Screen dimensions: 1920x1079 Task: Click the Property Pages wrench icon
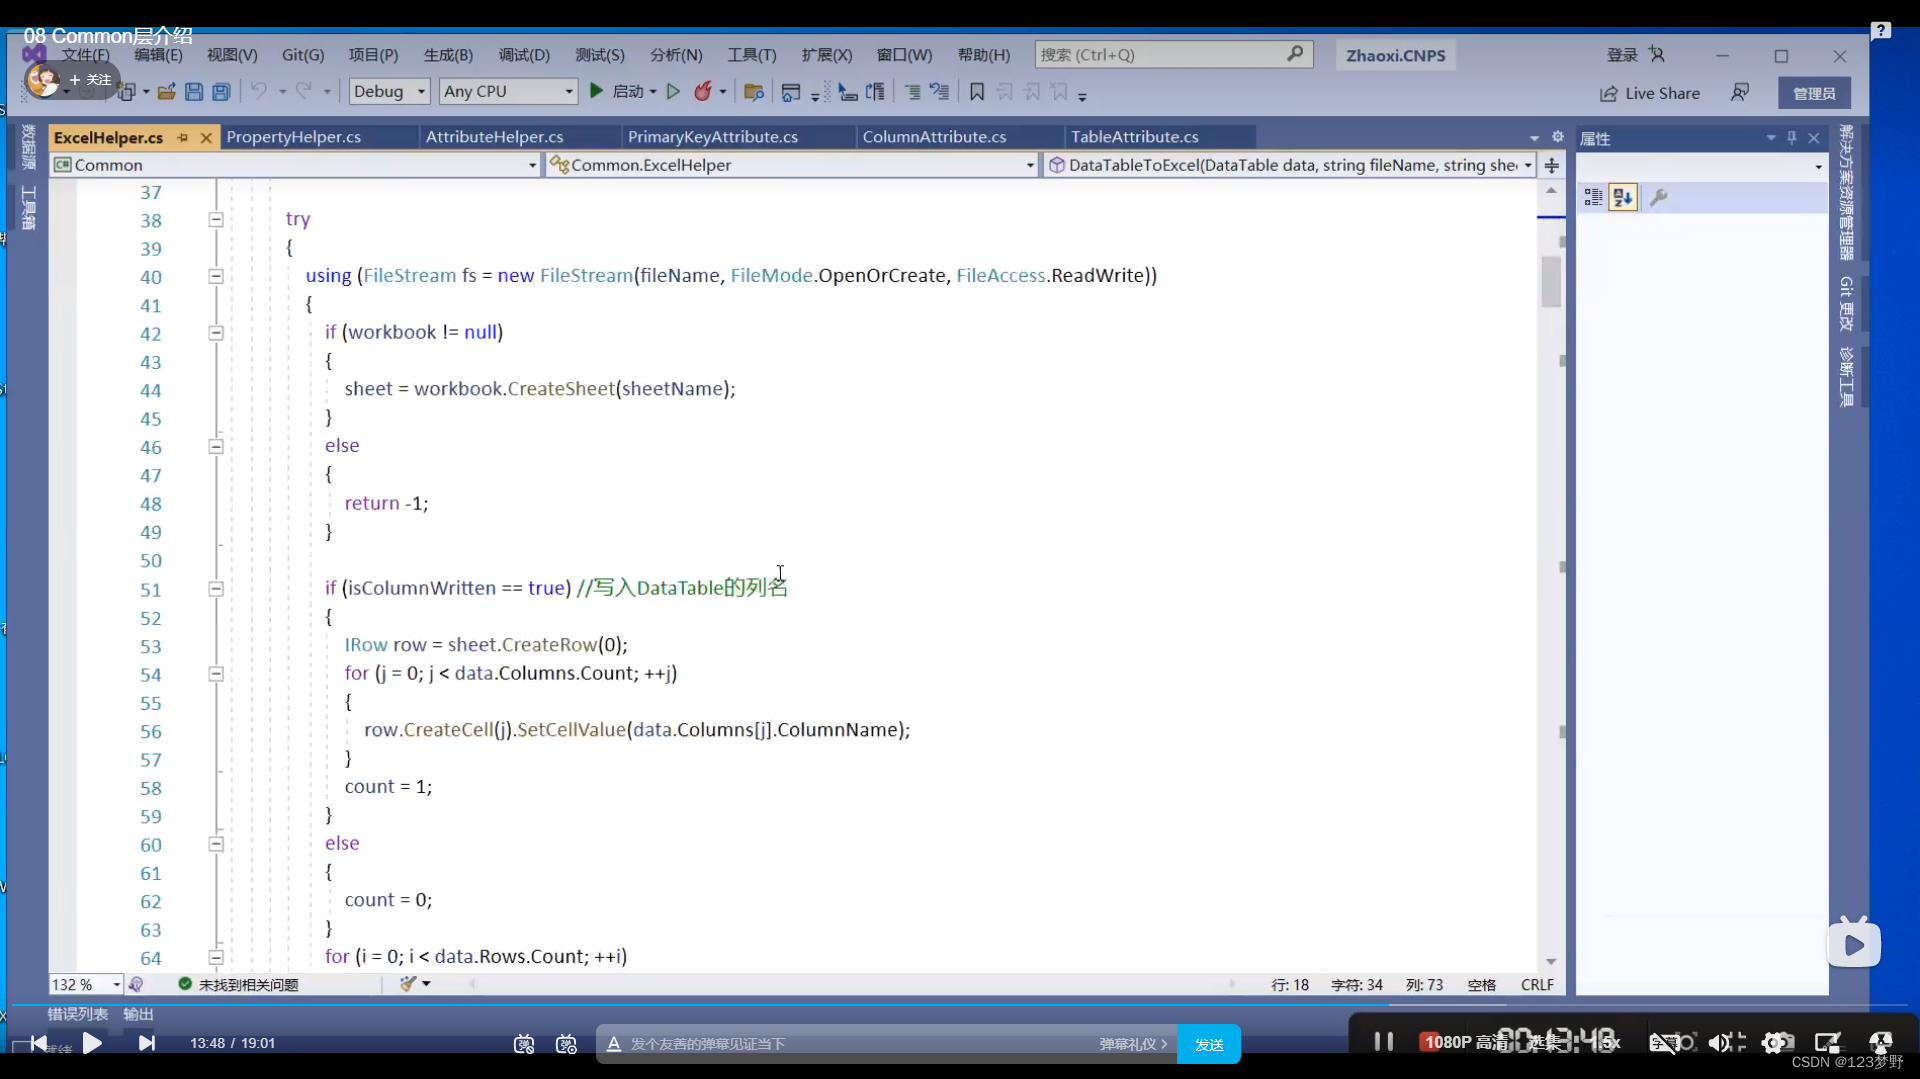[x=1659, y=198]
